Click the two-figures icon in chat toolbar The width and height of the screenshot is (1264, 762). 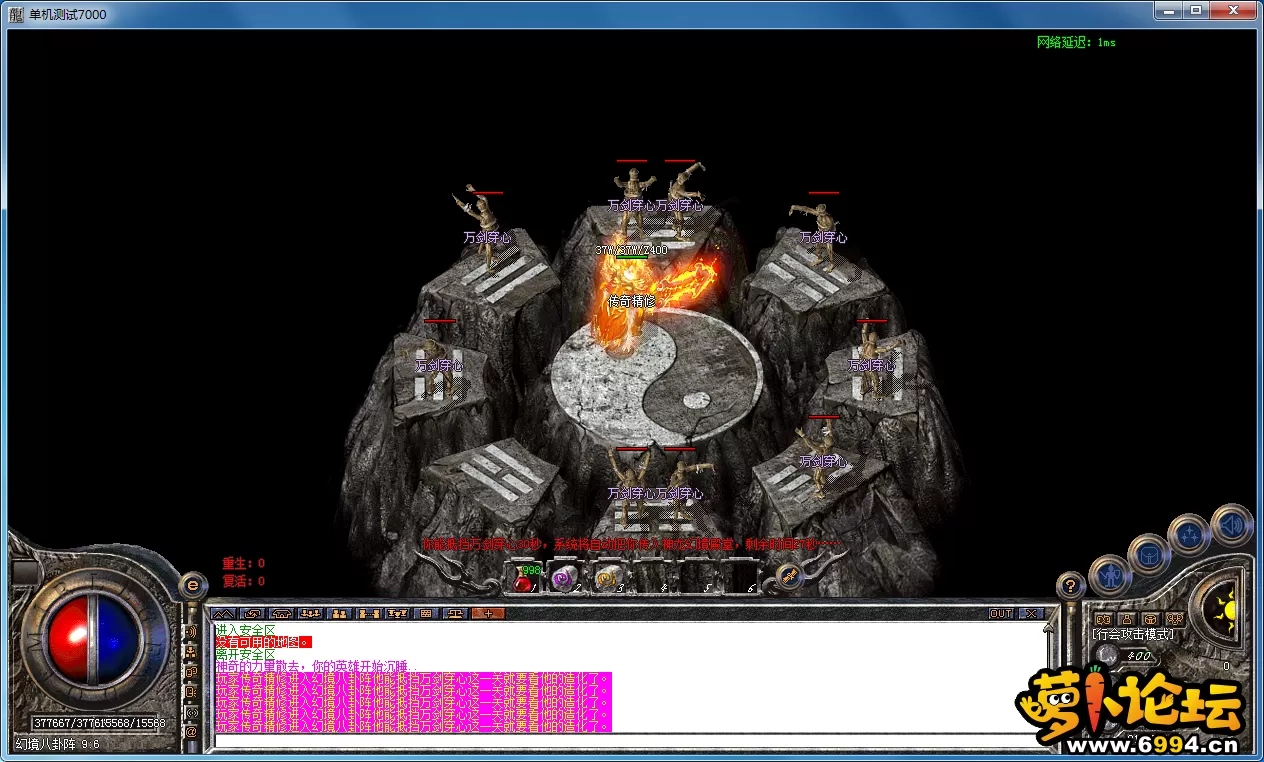(340, 613)
